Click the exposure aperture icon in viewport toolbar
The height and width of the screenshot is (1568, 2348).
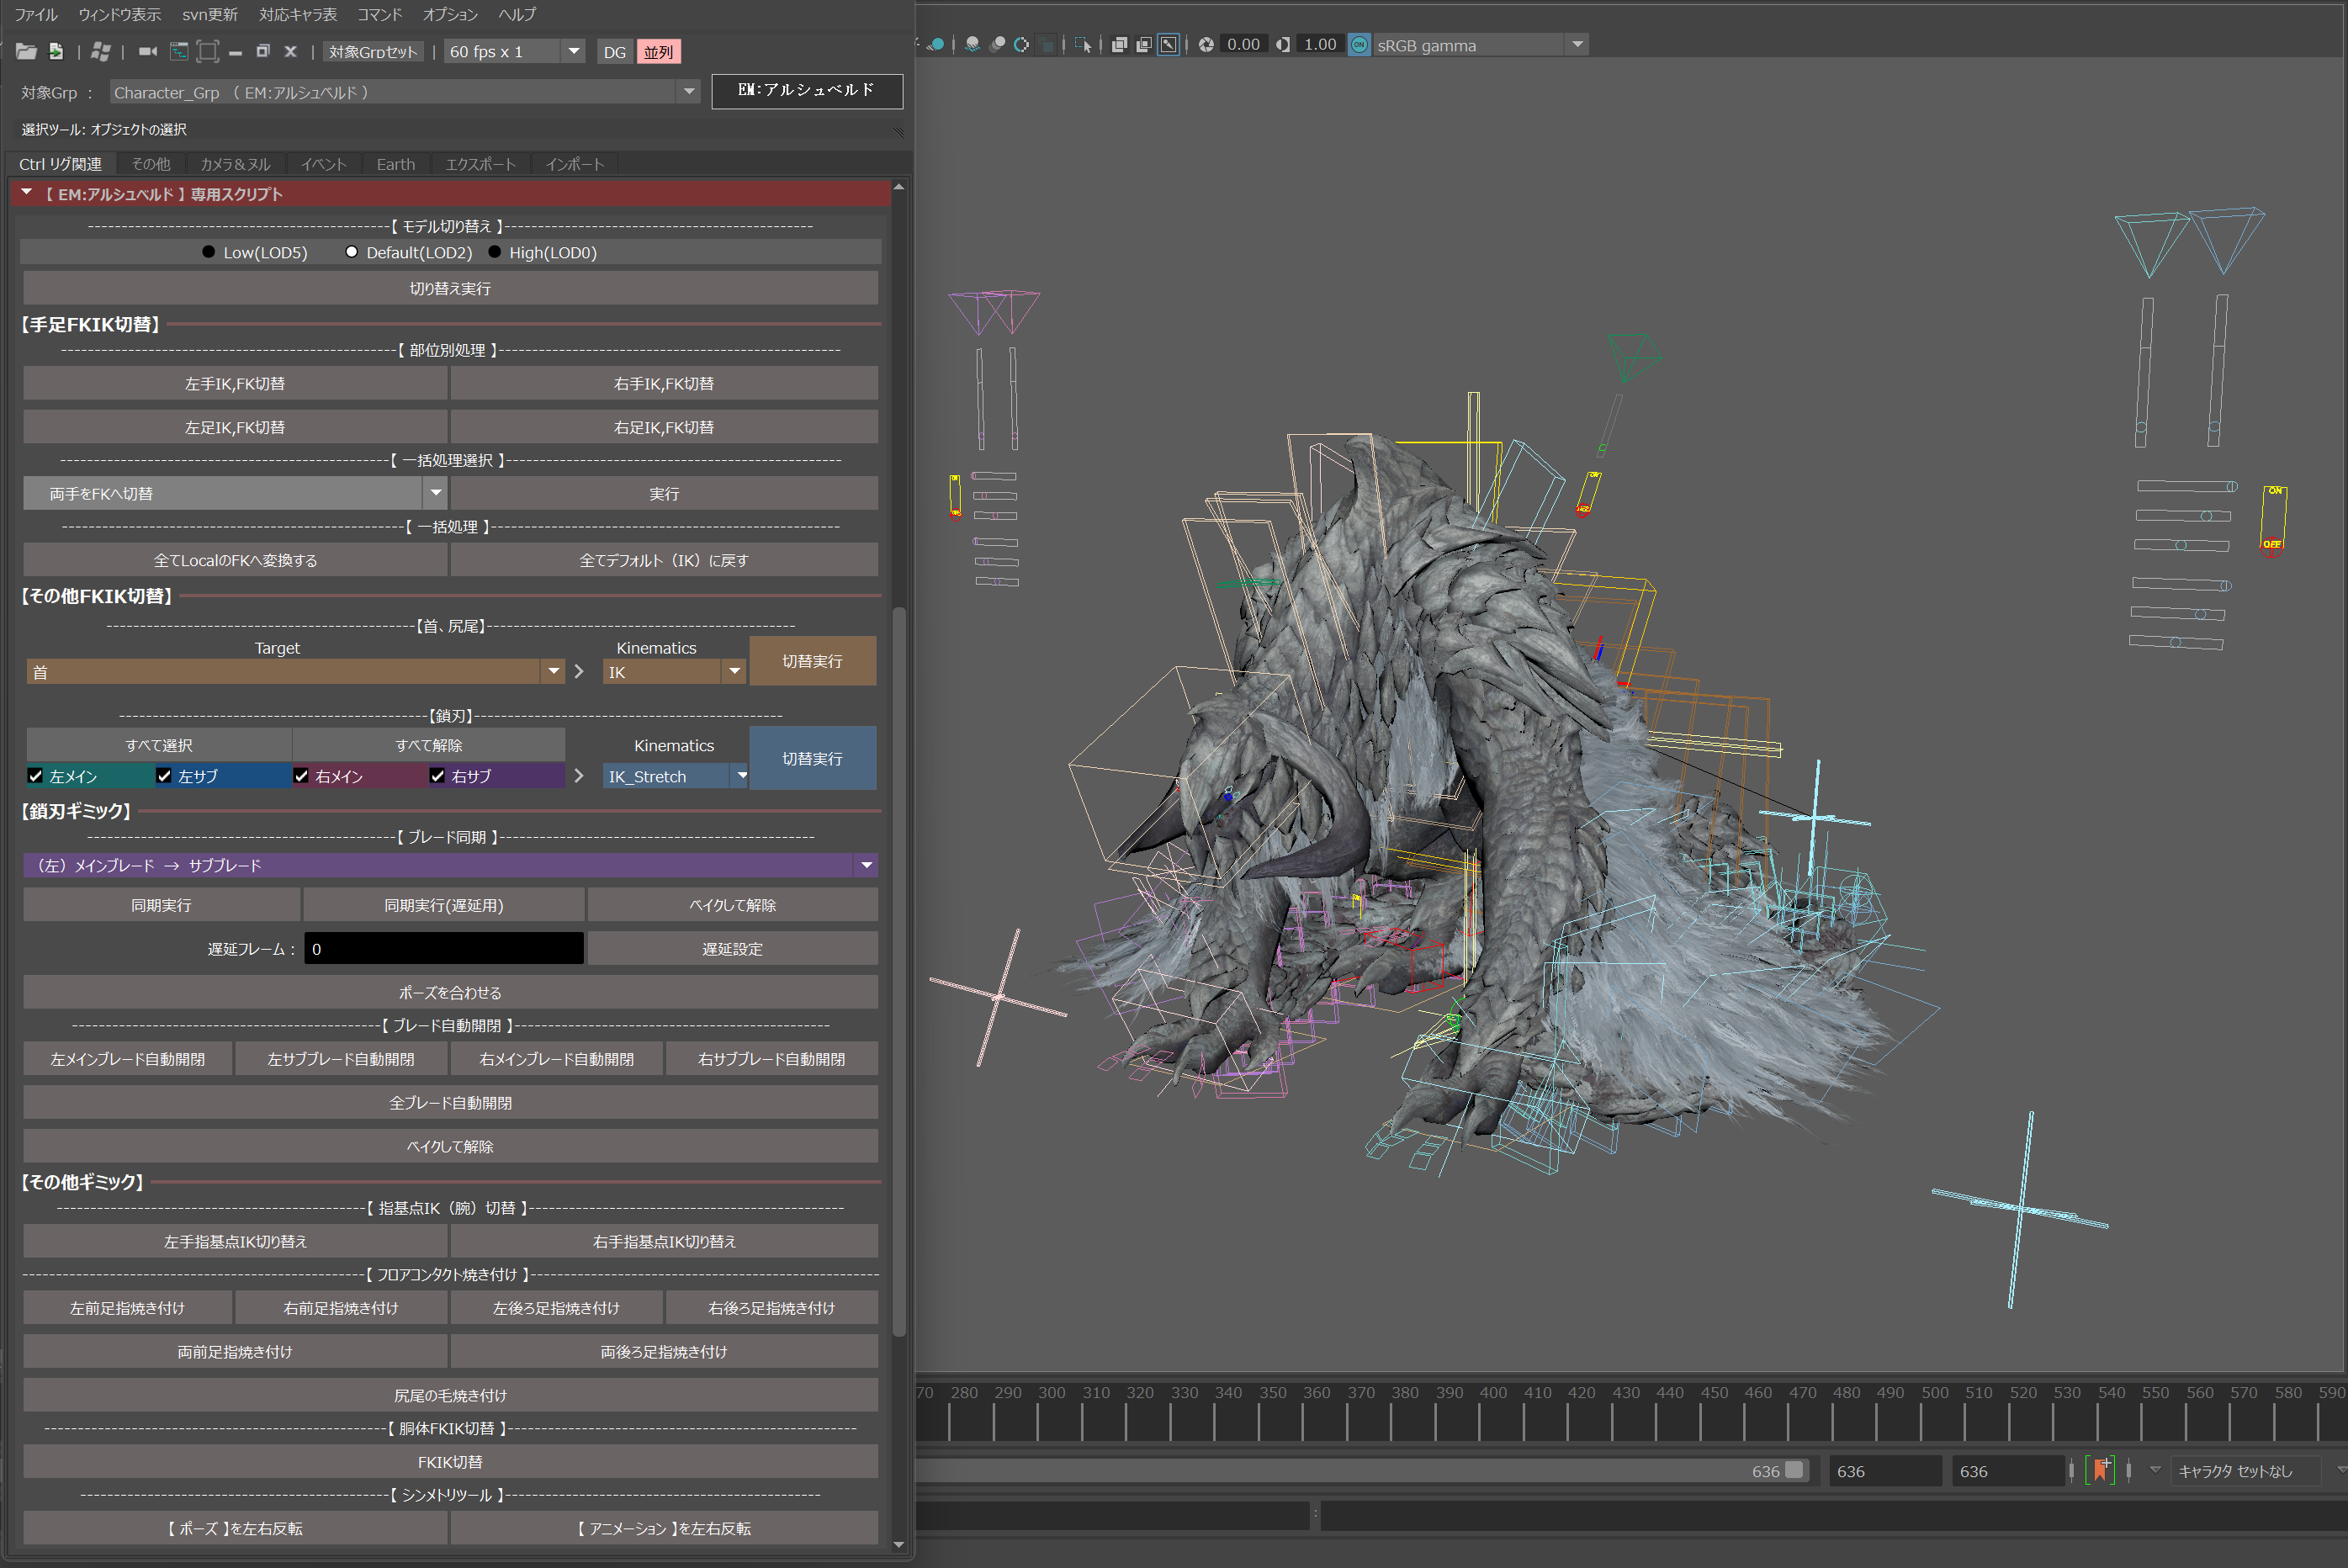[1206, 44]
